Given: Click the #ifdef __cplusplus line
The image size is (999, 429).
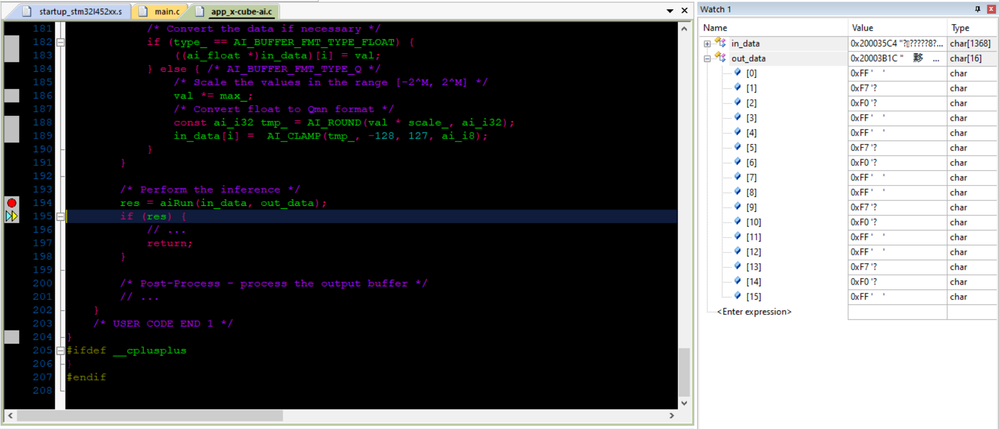Looking at the screenshot, I should [126, 350].
